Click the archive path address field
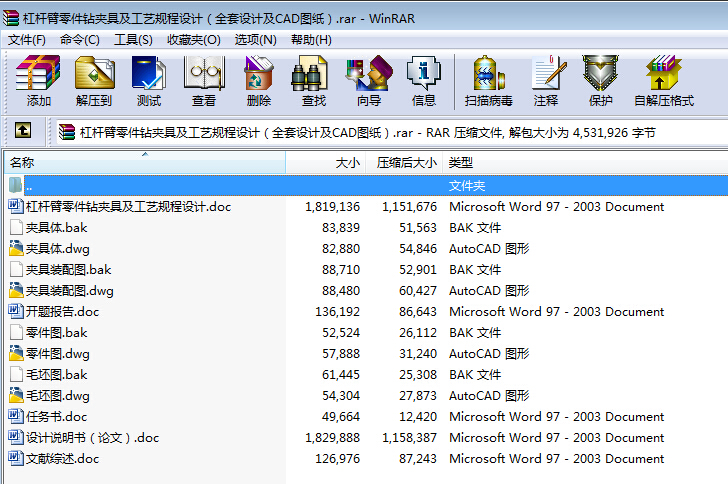728x484 pixels. point(392,133)
